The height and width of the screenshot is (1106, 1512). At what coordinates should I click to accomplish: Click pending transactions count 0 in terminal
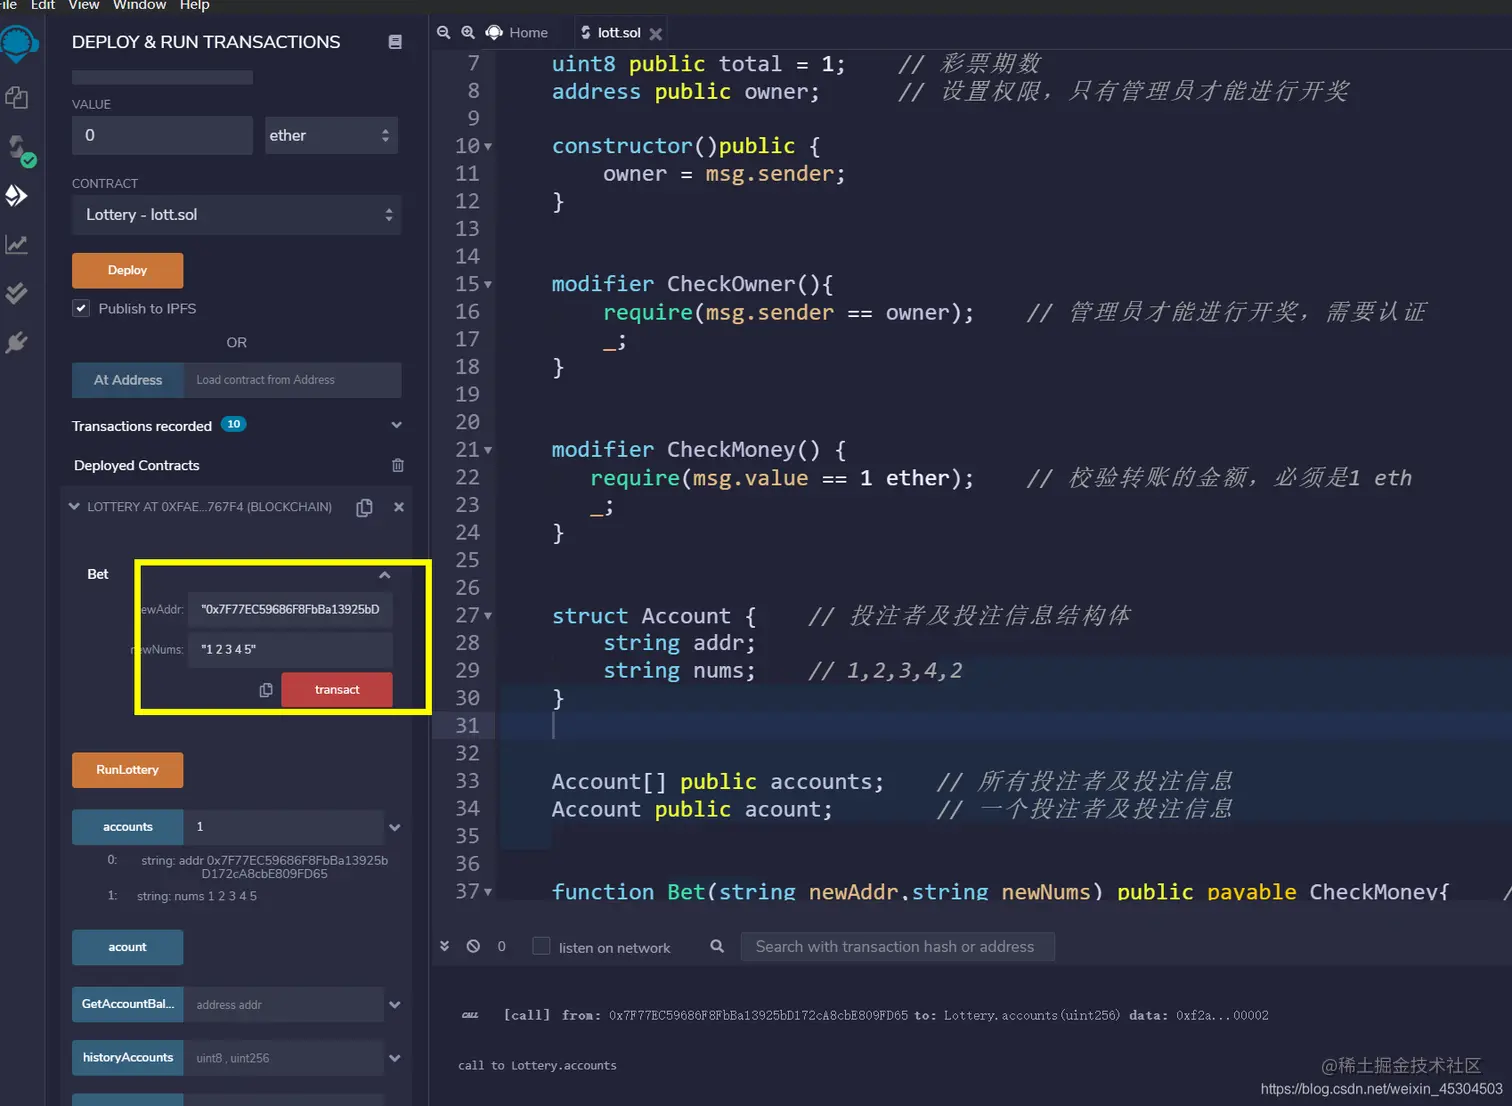[x=501, y=946]
